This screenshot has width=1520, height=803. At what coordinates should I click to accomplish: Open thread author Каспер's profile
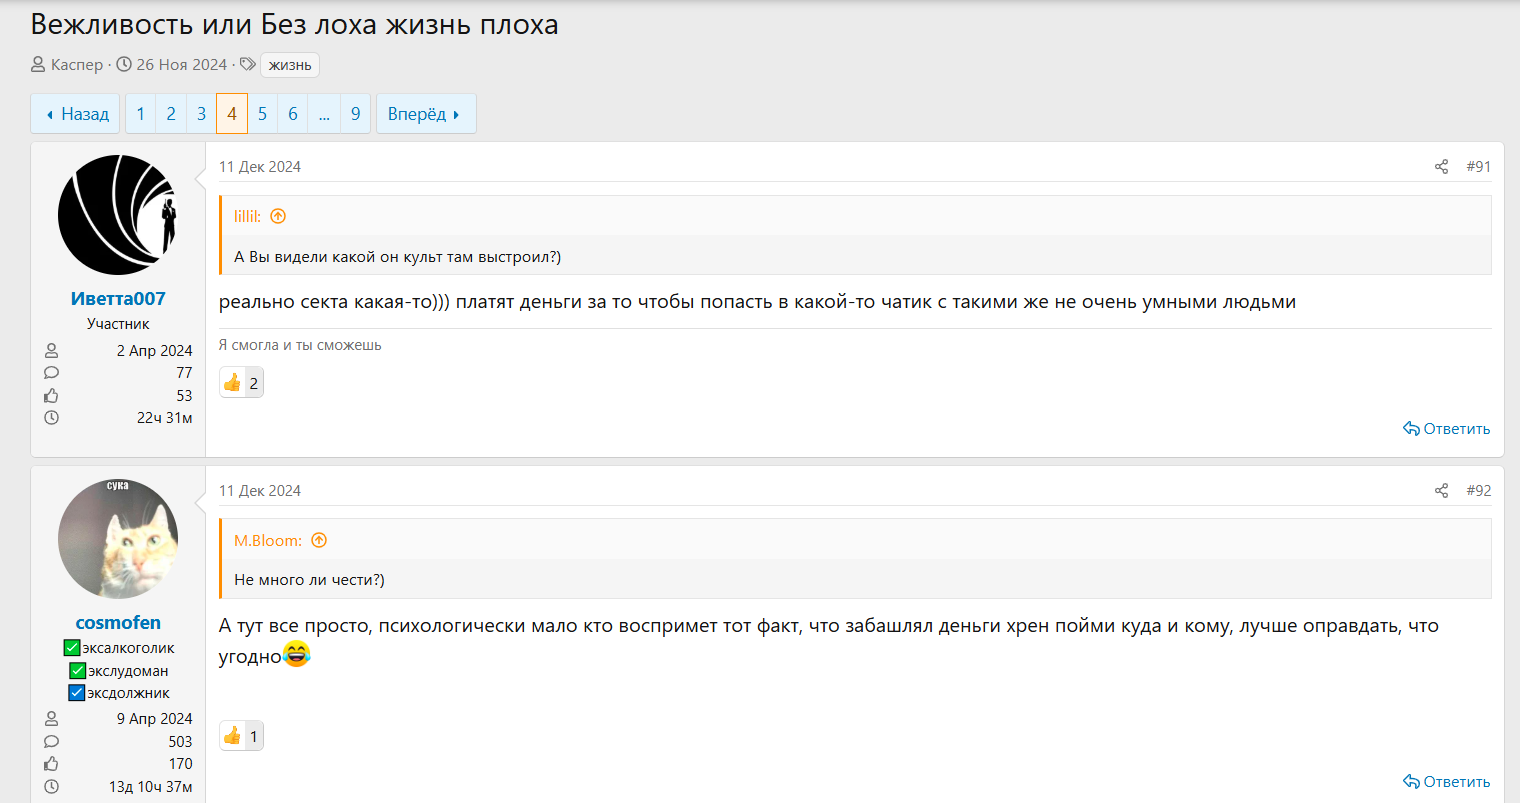77,65
